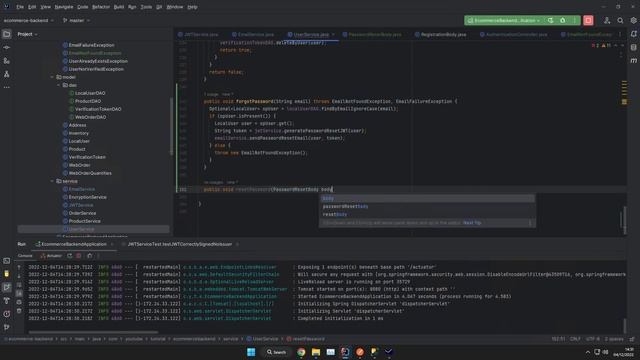
Task: Click project tree vertical scrollbar
Action: pyautogui.click(x=171, y=127)
